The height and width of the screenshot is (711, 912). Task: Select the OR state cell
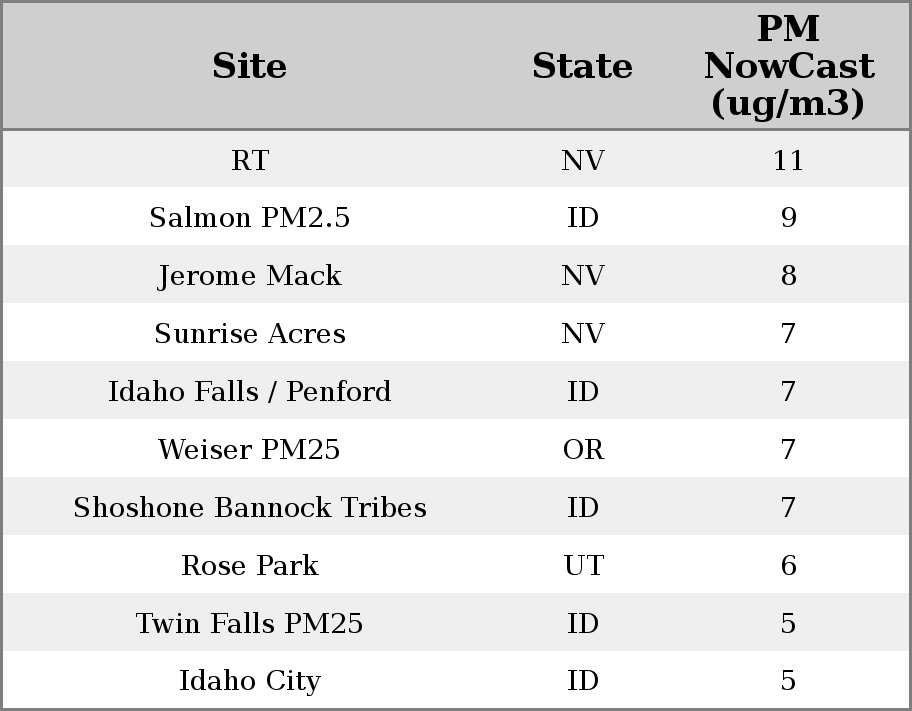tap(582, 450)
